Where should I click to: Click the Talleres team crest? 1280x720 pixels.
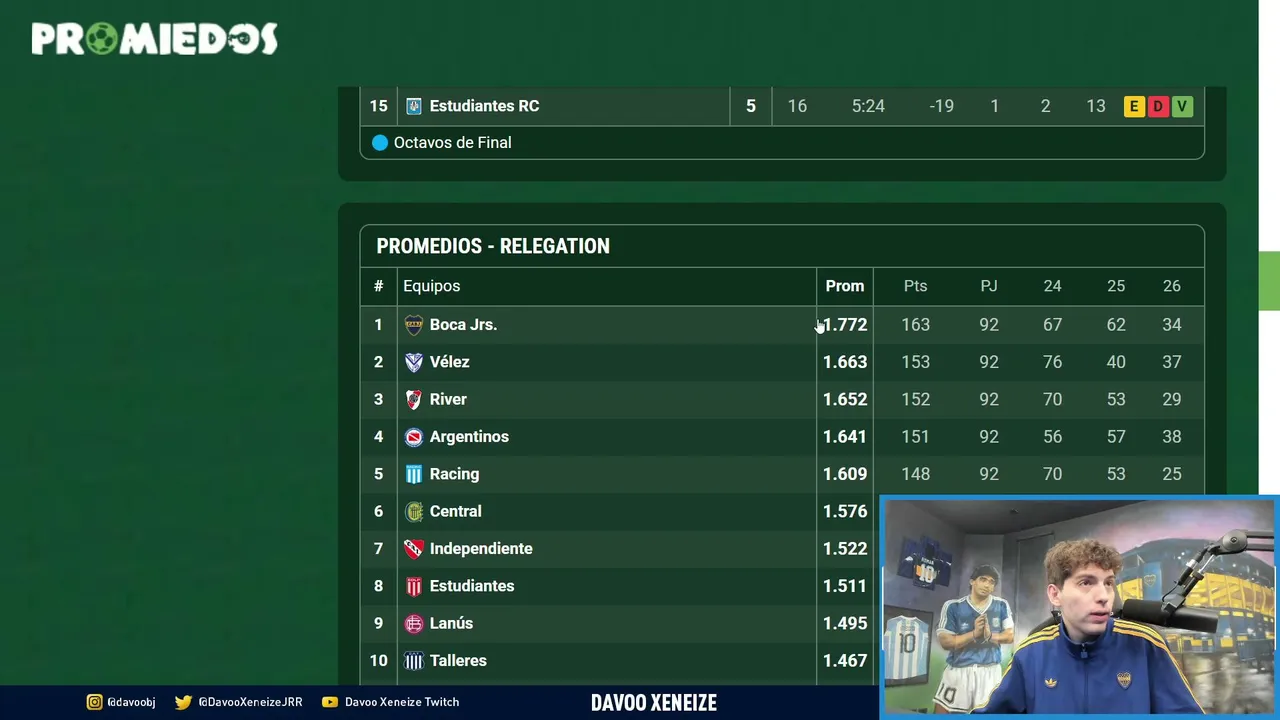point(414,661)
